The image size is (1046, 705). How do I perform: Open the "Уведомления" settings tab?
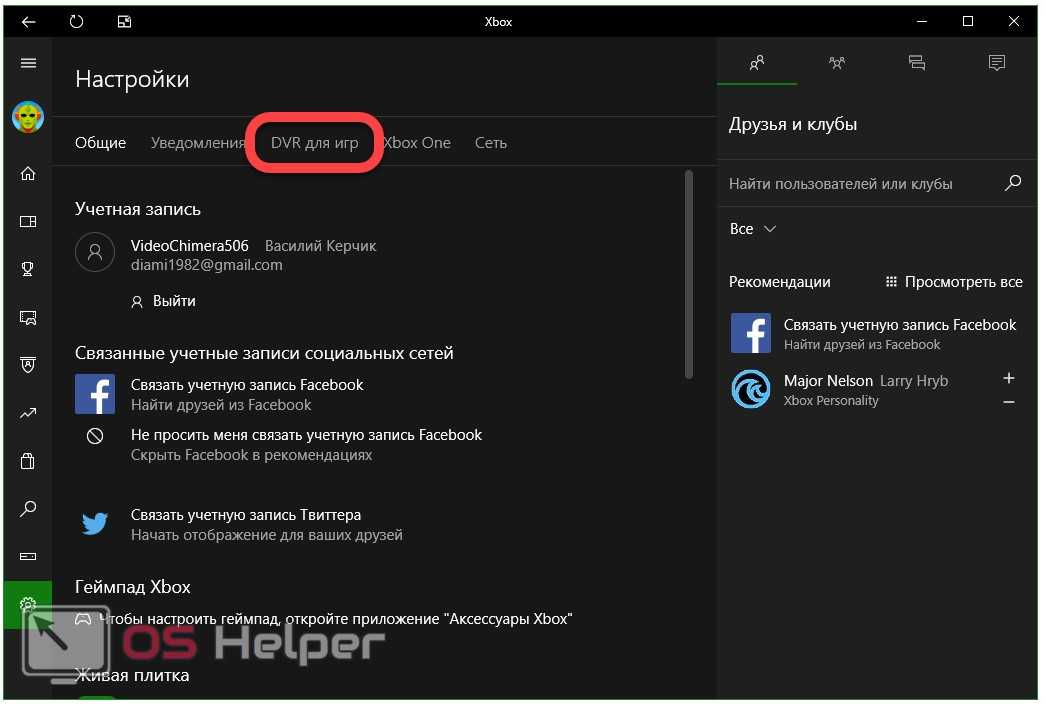click(197, 143)
